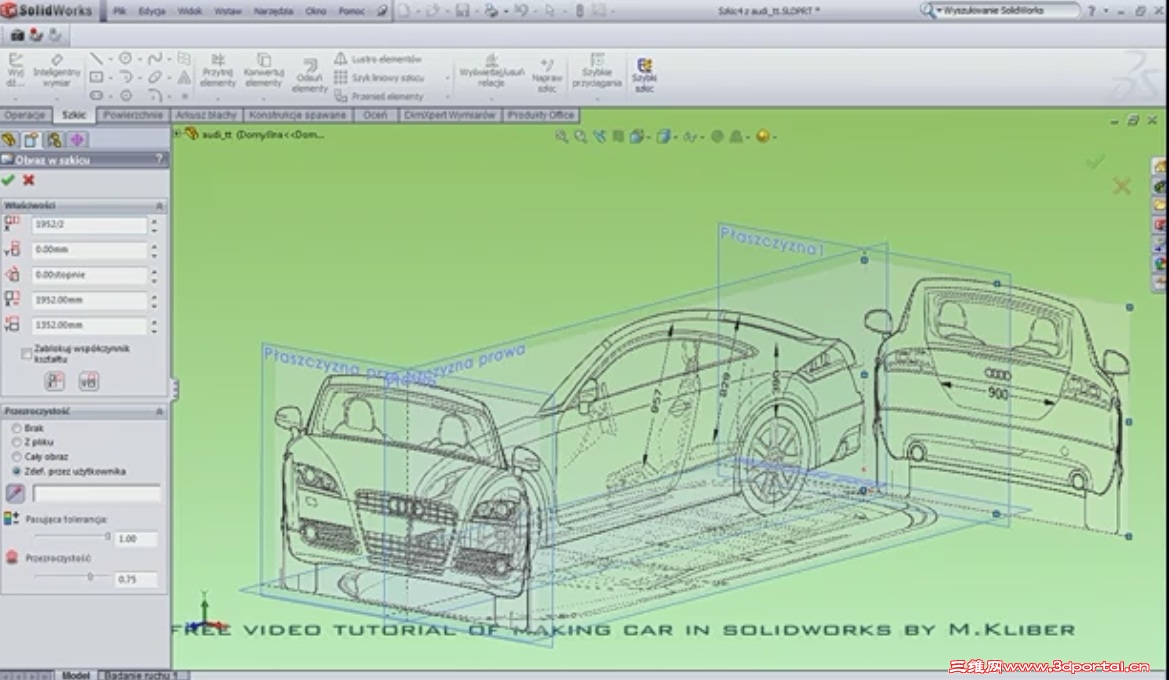Click Lustro elementów mirror tool
The height and width of the screenshot is (680, 1169).
[x=378, y=59]
